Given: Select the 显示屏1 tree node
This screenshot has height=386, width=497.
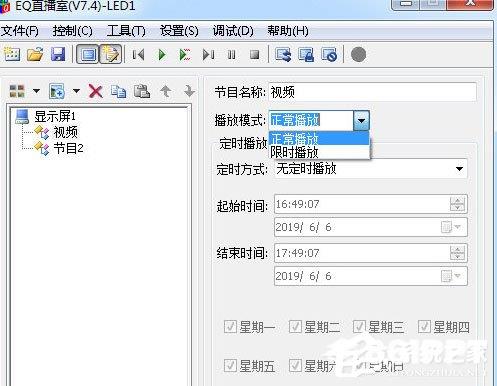Looking at the screenshot, I should click(x=55, y=116).
